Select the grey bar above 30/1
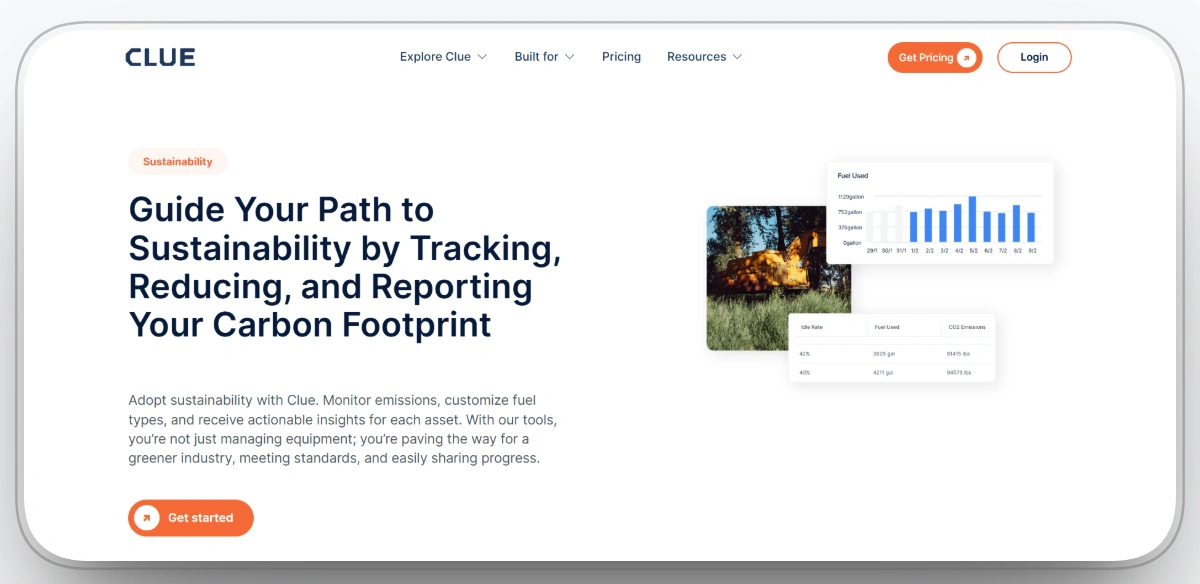The height and width of the screenshot is (584, 1200). click(886, 227)
